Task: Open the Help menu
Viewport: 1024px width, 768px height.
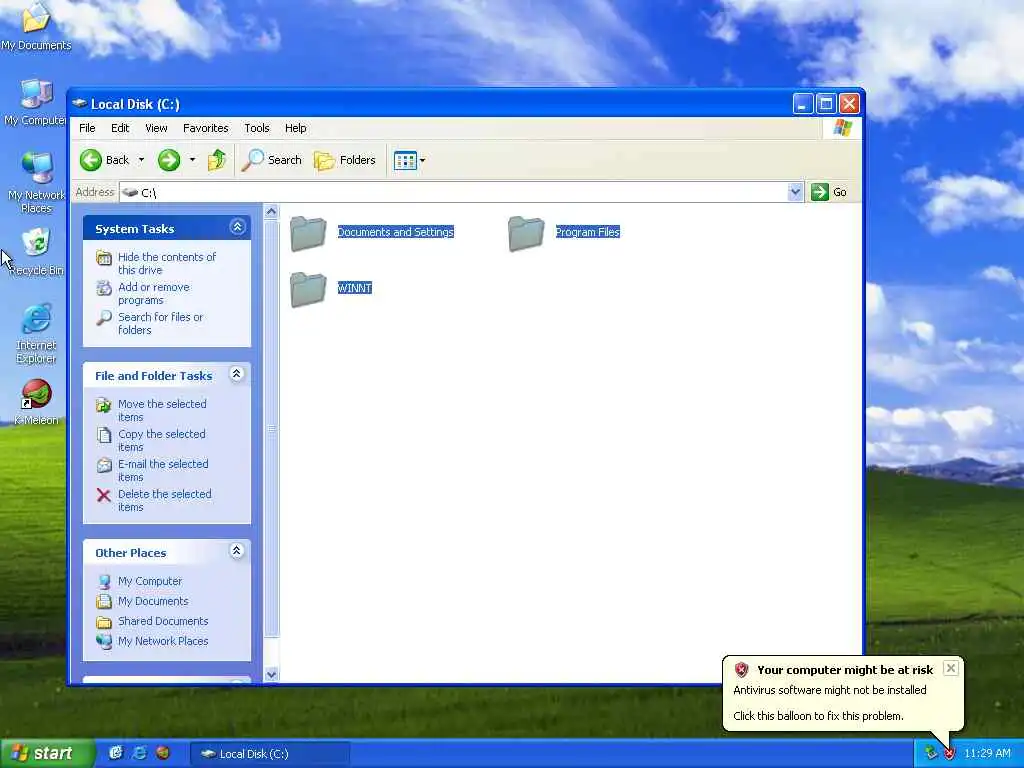Action: tap(296, 128)
